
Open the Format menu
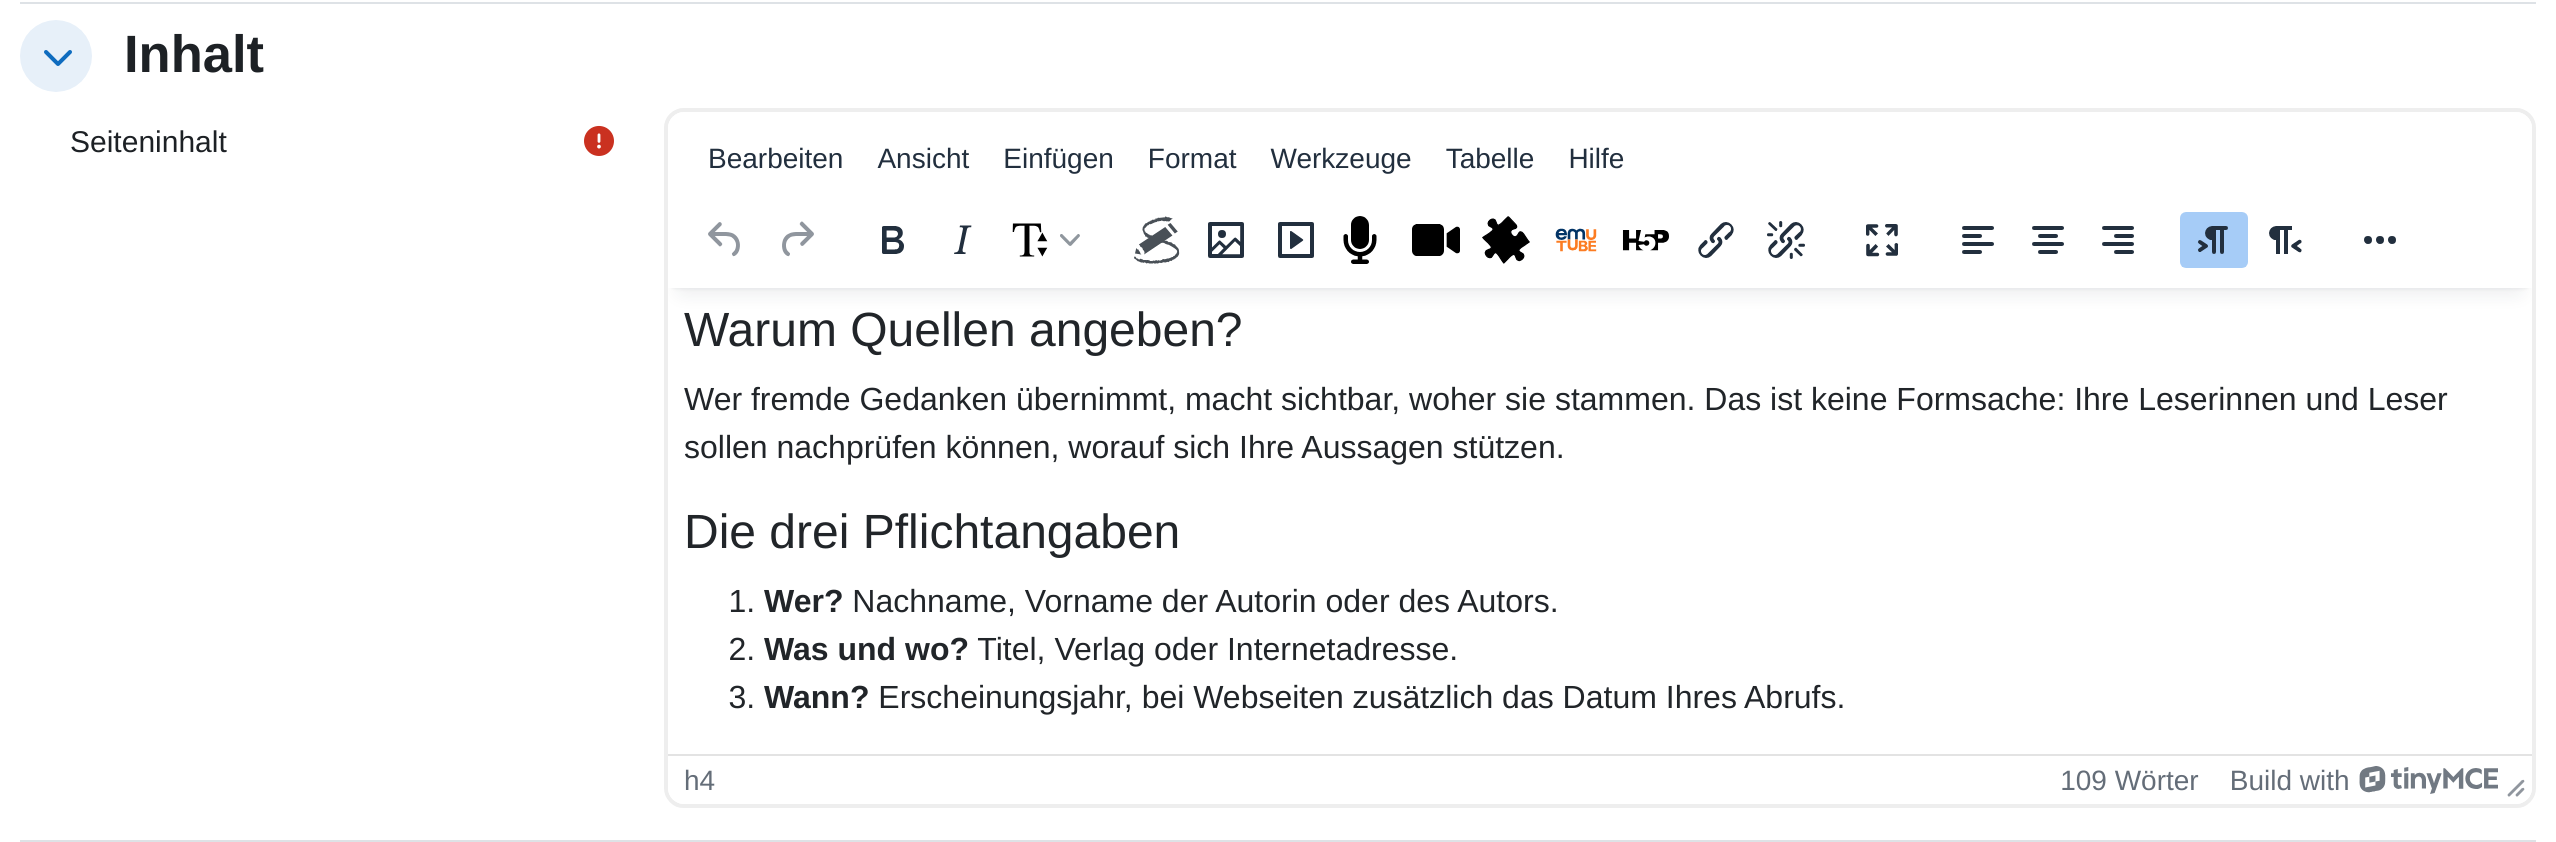click(x=1191, y=159)
